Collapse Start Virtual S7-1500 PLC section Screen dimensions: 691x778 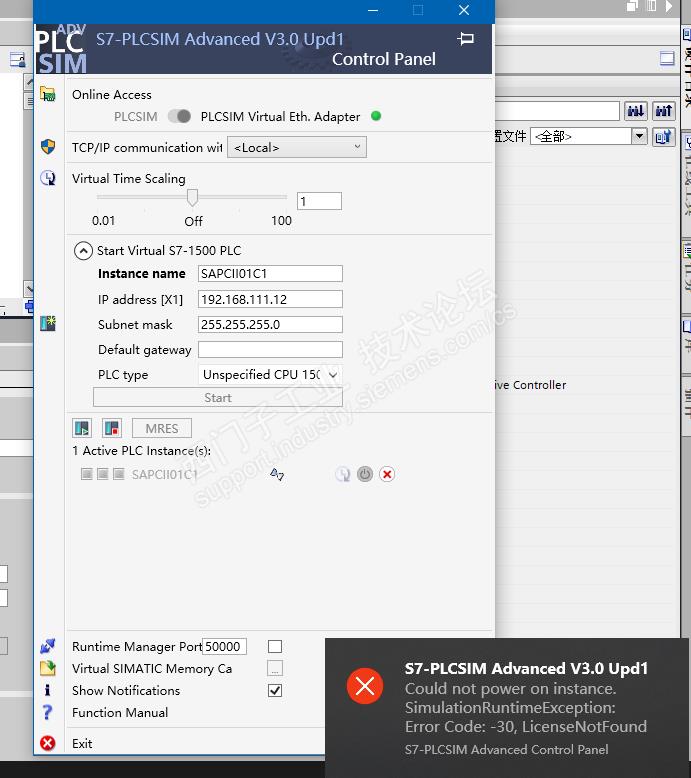point(83,251)
